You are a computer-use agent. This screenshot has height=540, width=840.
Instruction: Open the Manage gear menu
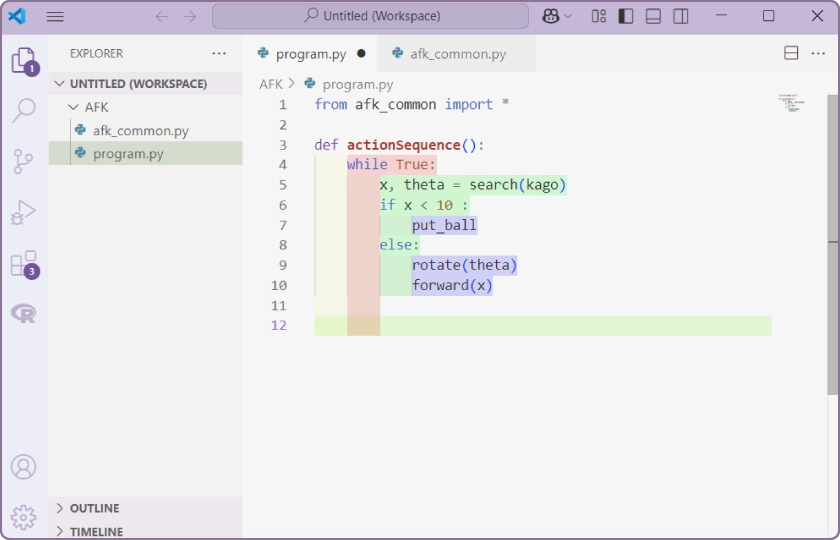click(24, 516)
